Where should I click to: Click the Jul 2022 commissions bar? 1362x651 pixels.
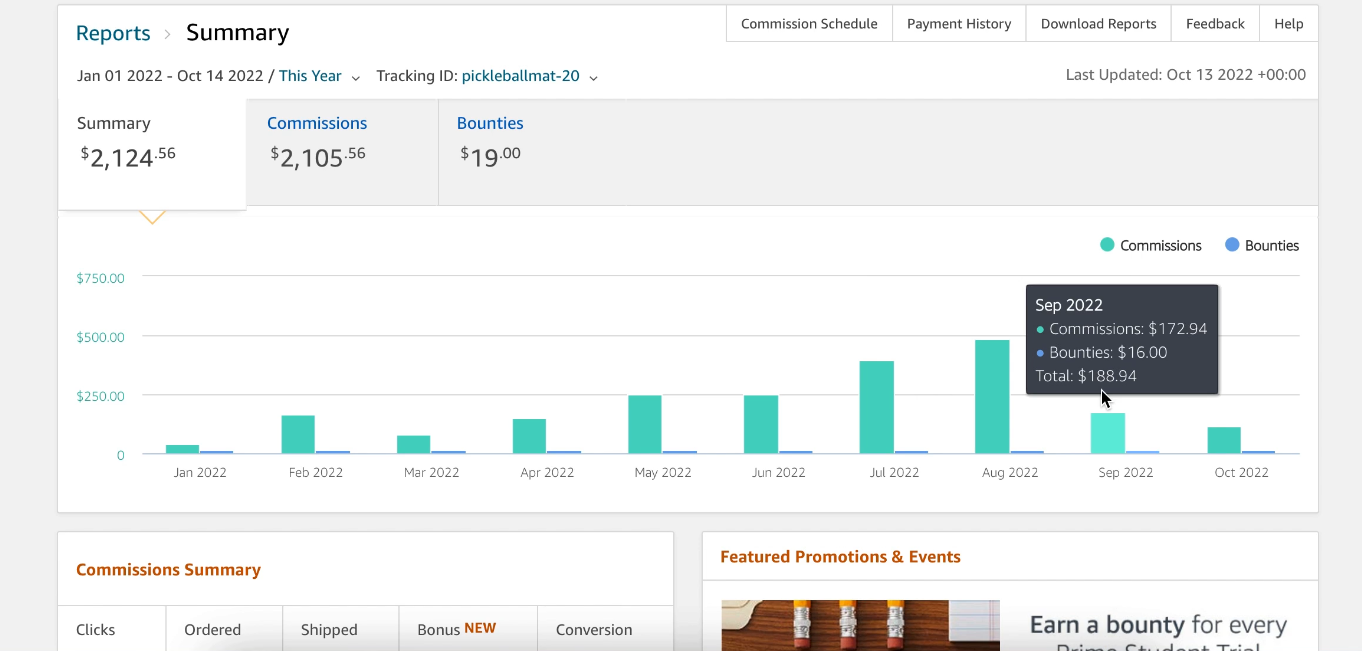click(877, 408)
